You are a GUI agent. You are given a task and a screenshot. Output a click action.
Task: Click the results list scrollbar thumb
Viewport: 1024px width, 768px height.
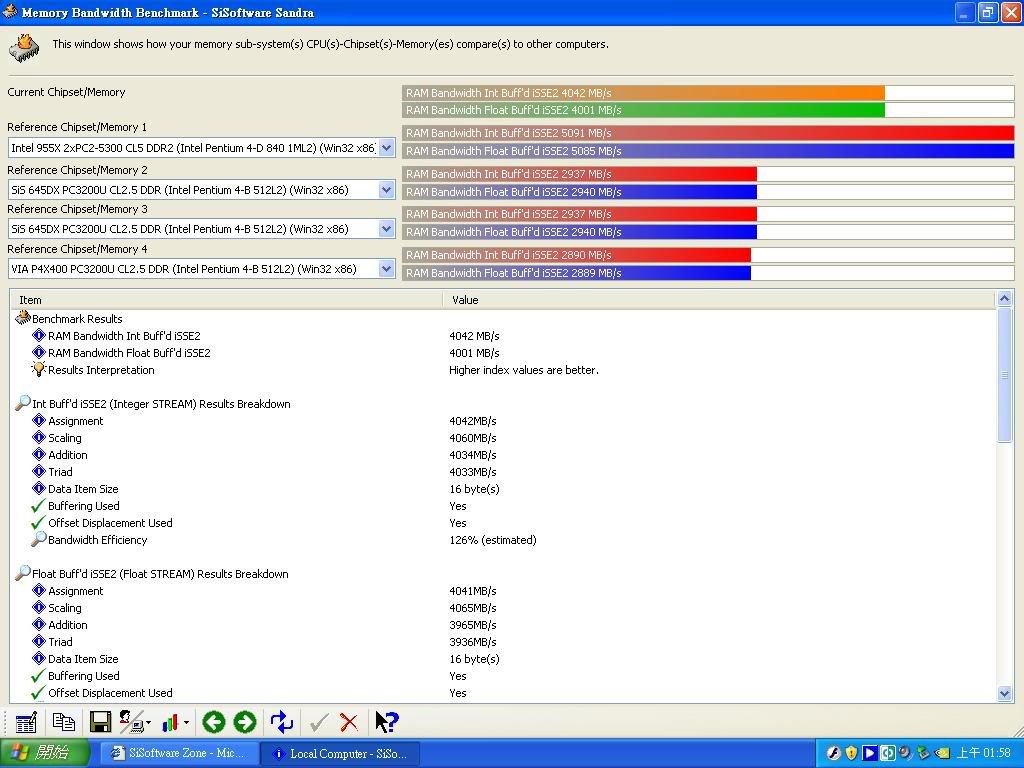point(1004,375)
